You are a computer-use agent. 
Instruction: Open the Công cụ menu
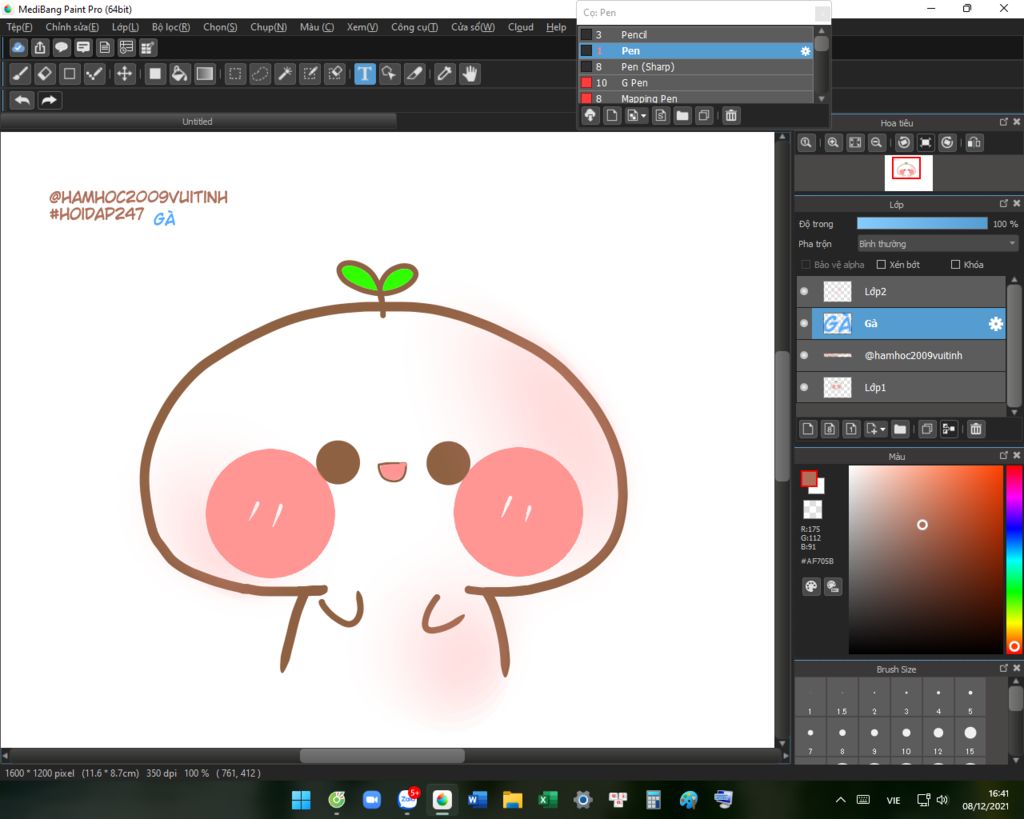tap(415, 27)
